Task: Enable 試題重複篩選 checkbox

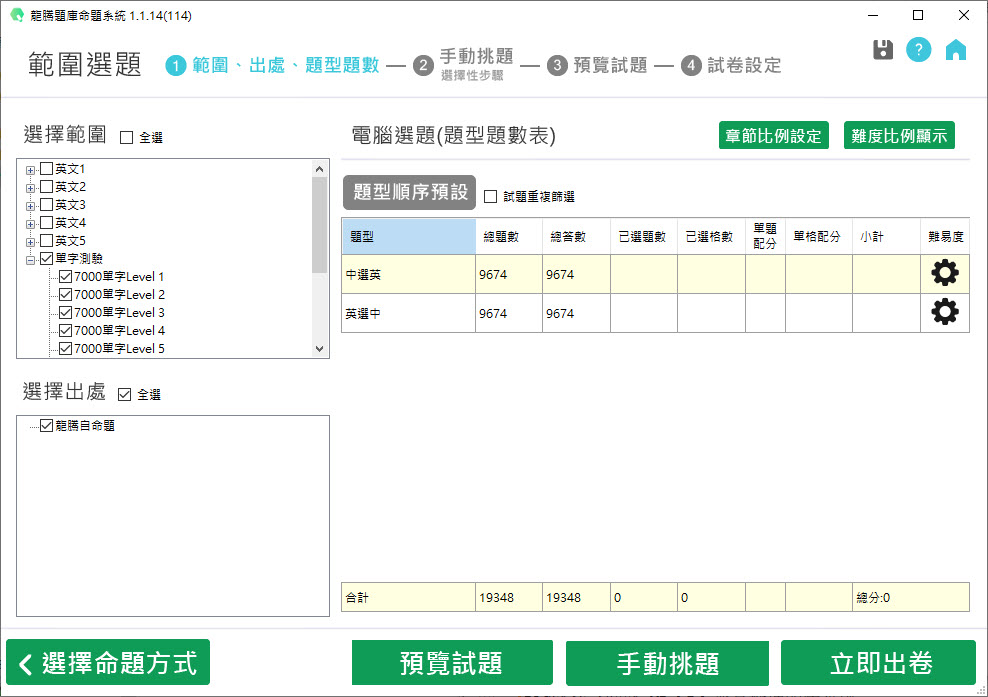Action: [491, 197]
